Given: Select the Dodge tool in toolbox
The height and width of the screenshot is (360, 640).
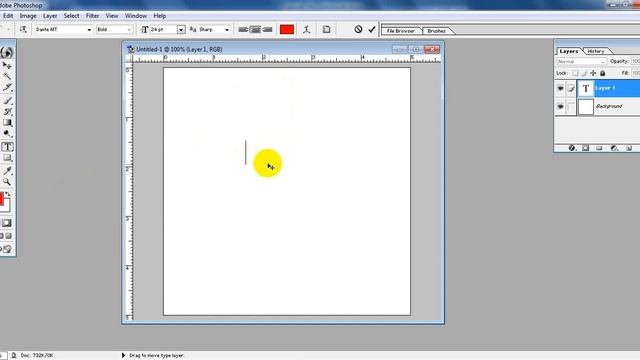Looking at the screenshot, I should point(7,133).
